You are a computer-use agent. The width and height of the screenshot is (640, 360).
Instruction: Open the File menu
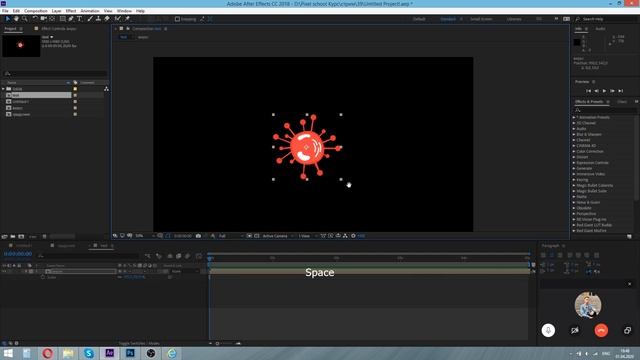click(5, 11)
